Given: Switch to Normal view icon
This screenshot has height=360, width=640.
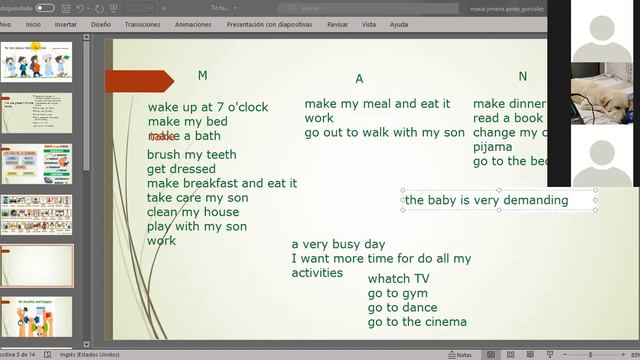Looking at the screenshot, I should [x=491, y=355].
